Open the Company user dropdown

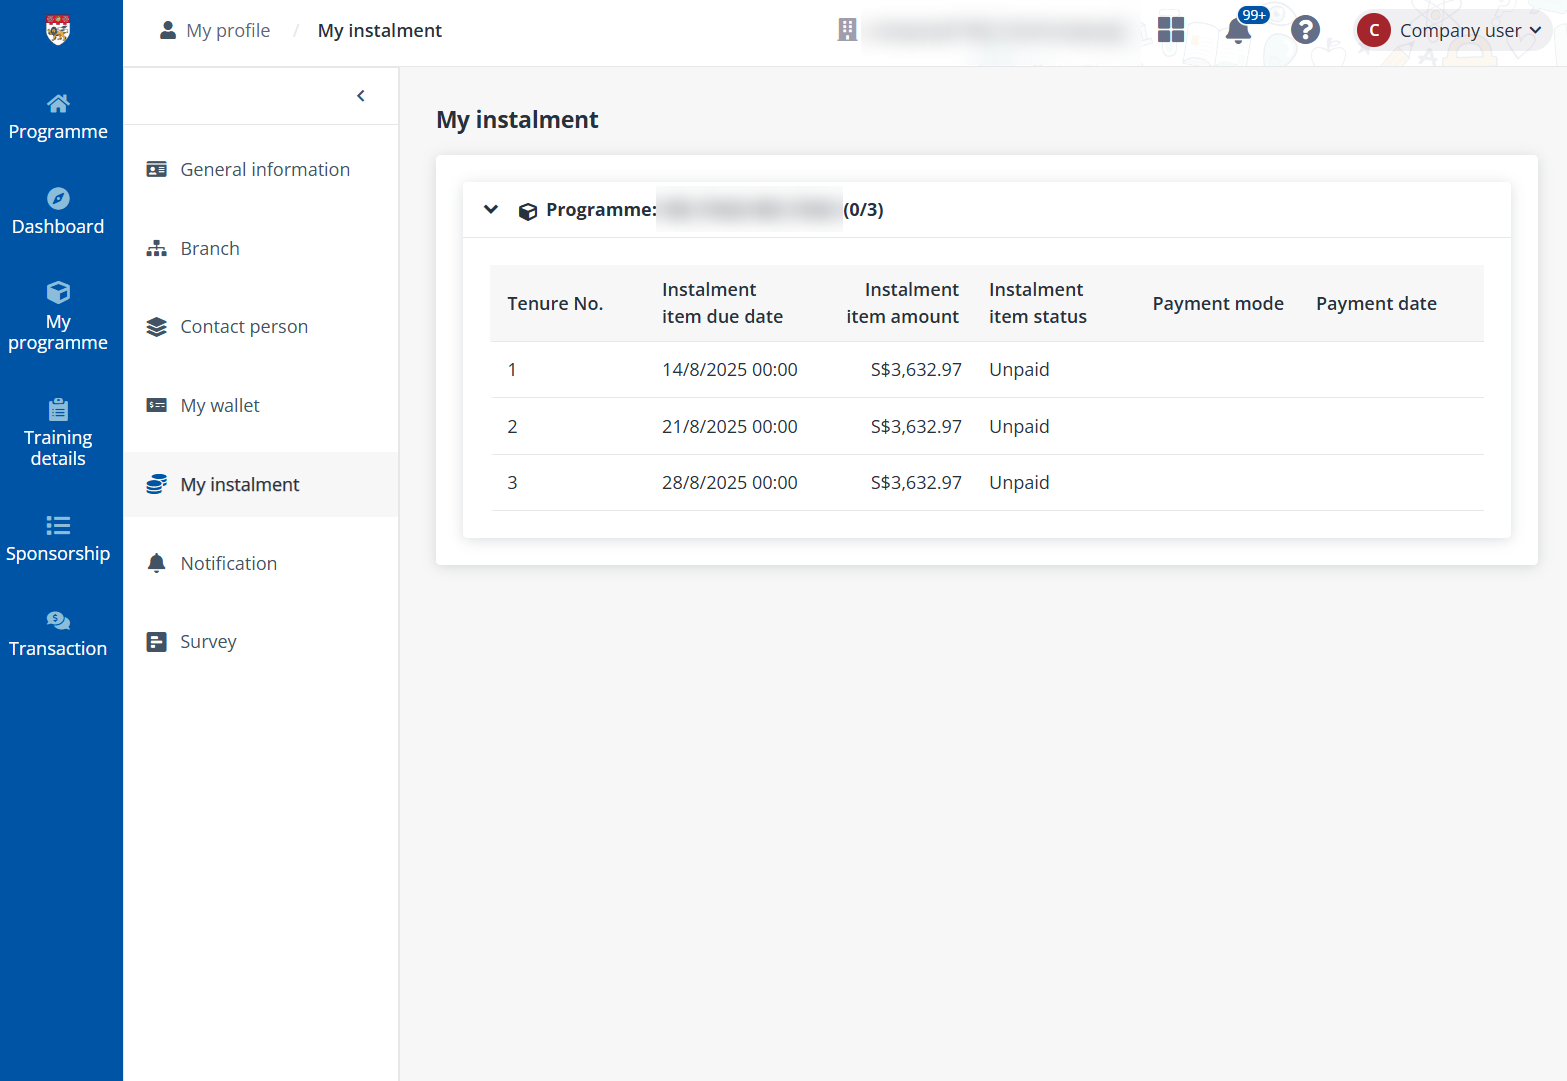click(x=1453, y=30)
